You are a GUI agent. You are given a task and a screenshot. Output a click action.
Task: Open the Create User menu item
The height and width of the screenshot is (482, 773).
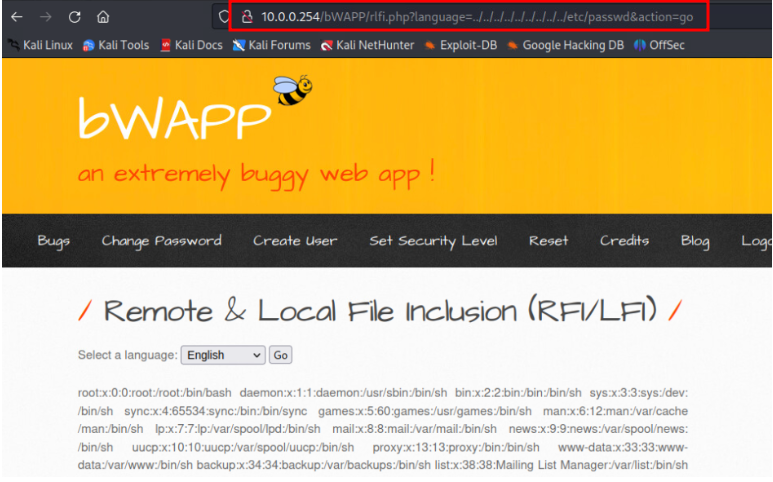295,241
